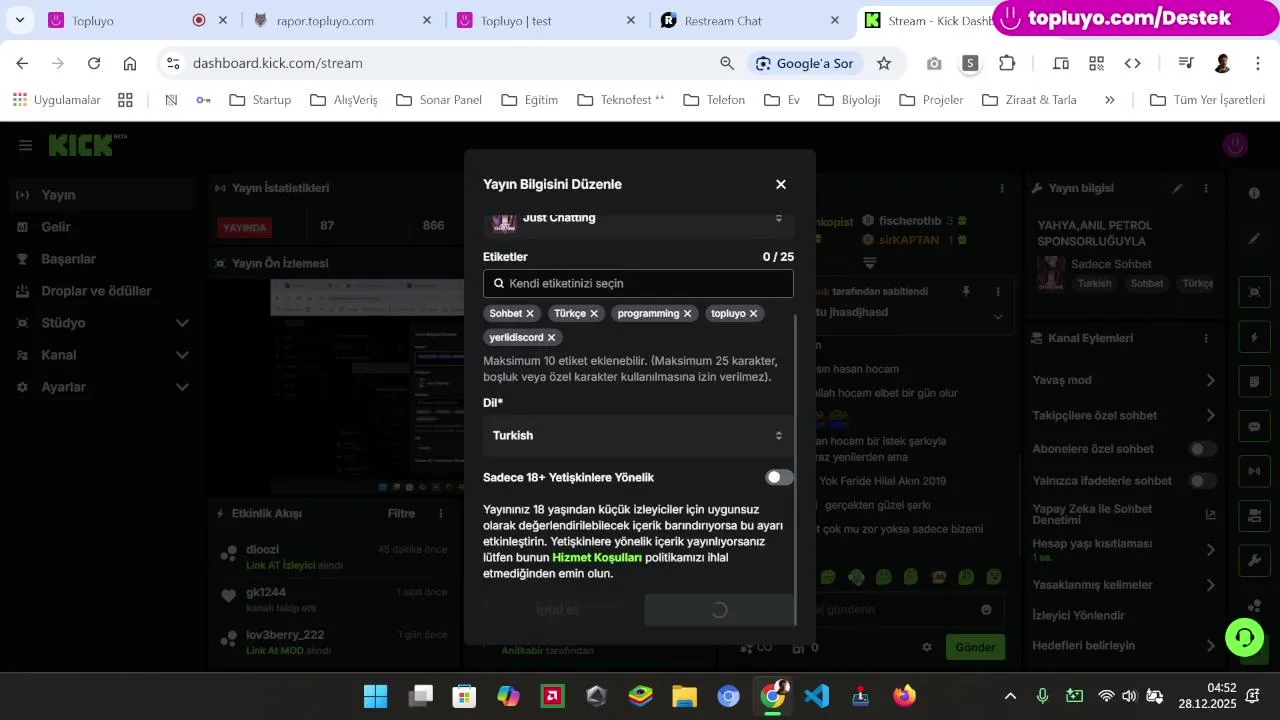
Task: Open the hamburger menu beside Kick logo
Action: coord(25,146)
